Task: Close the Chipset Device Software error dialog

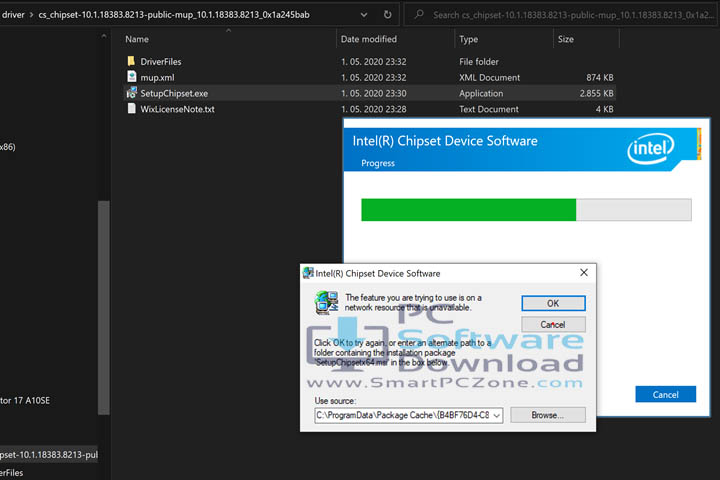Action: [584, 273]
